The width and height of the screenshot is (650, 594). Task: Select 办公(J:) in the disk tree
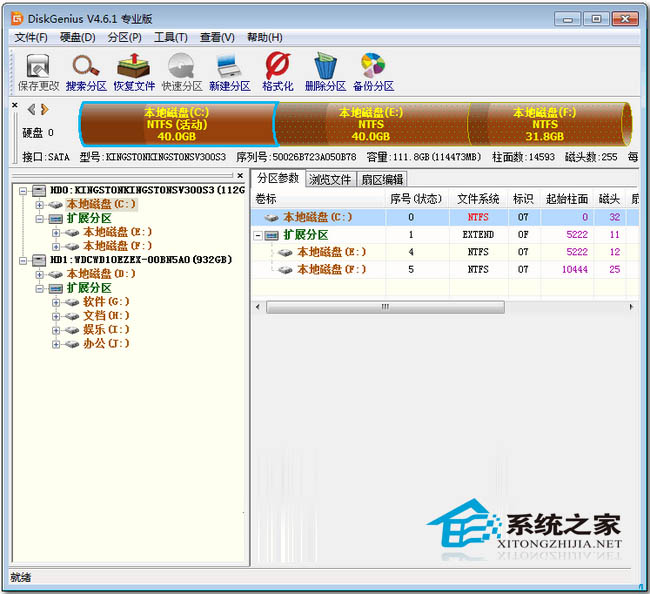106,344
